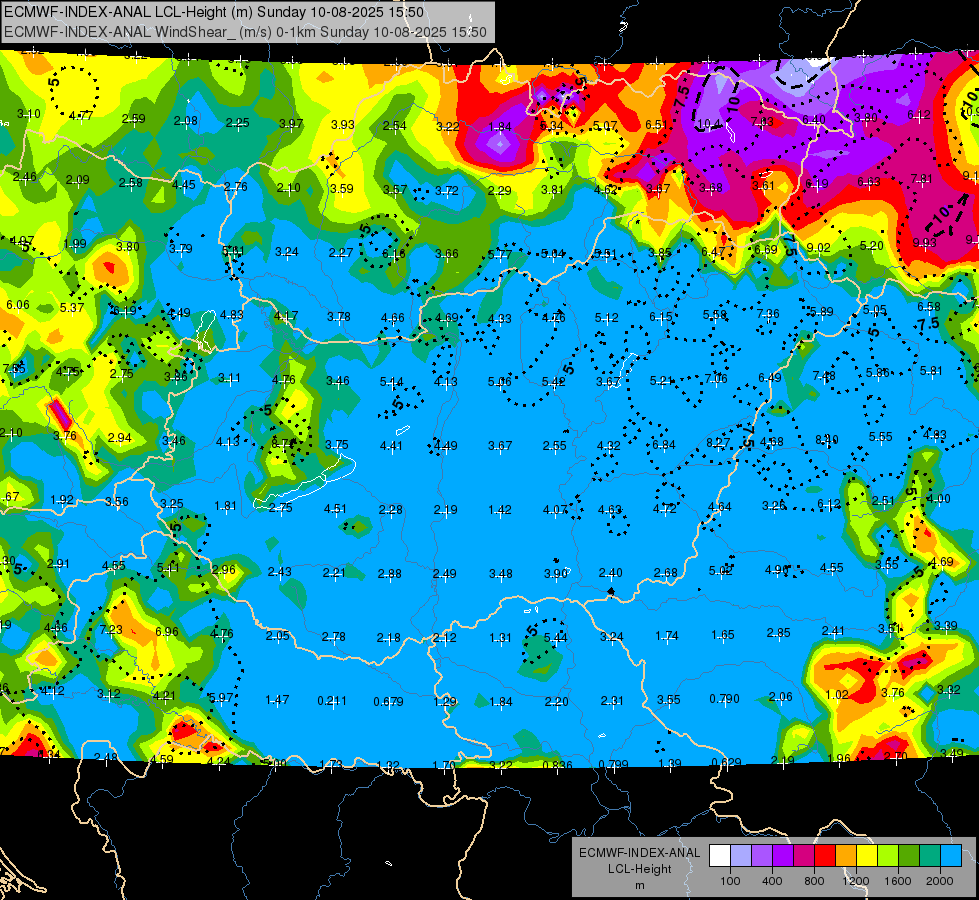
Task: Select the red swatch in the legend
Action: coord(825,855)
